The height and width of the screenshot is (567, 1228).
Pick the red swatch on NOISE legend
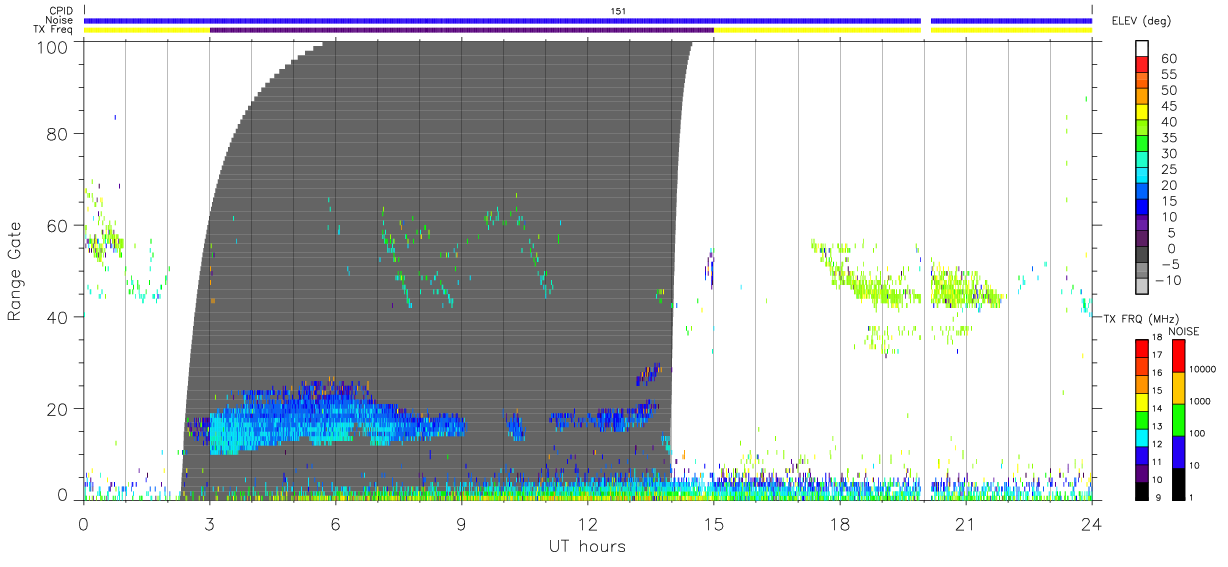(x=1178, y=356)
